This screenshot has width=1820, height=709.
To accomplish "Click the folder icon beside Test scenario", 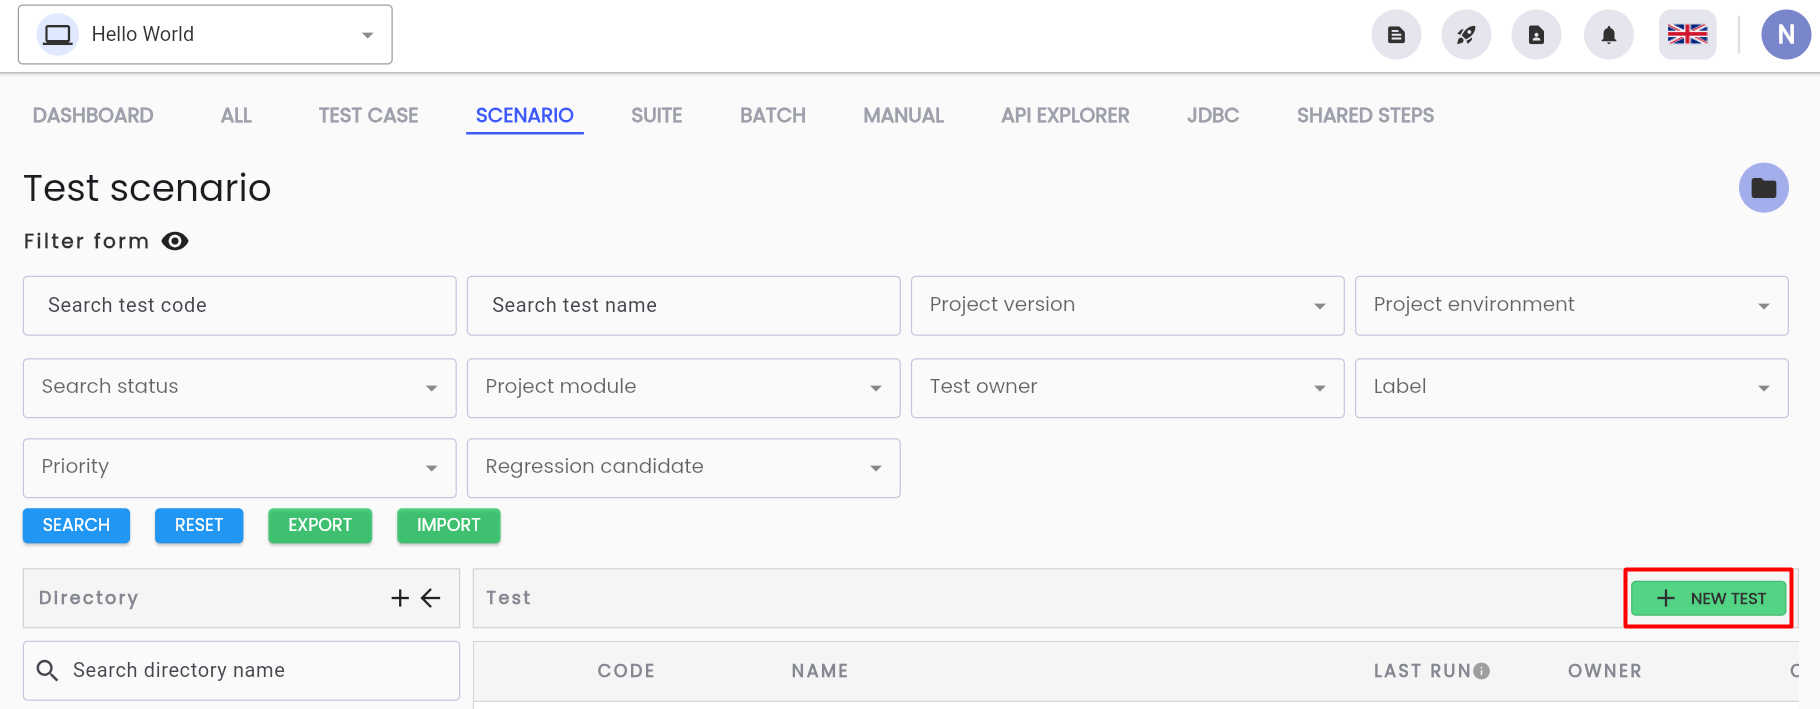I will pos(1764,188).
